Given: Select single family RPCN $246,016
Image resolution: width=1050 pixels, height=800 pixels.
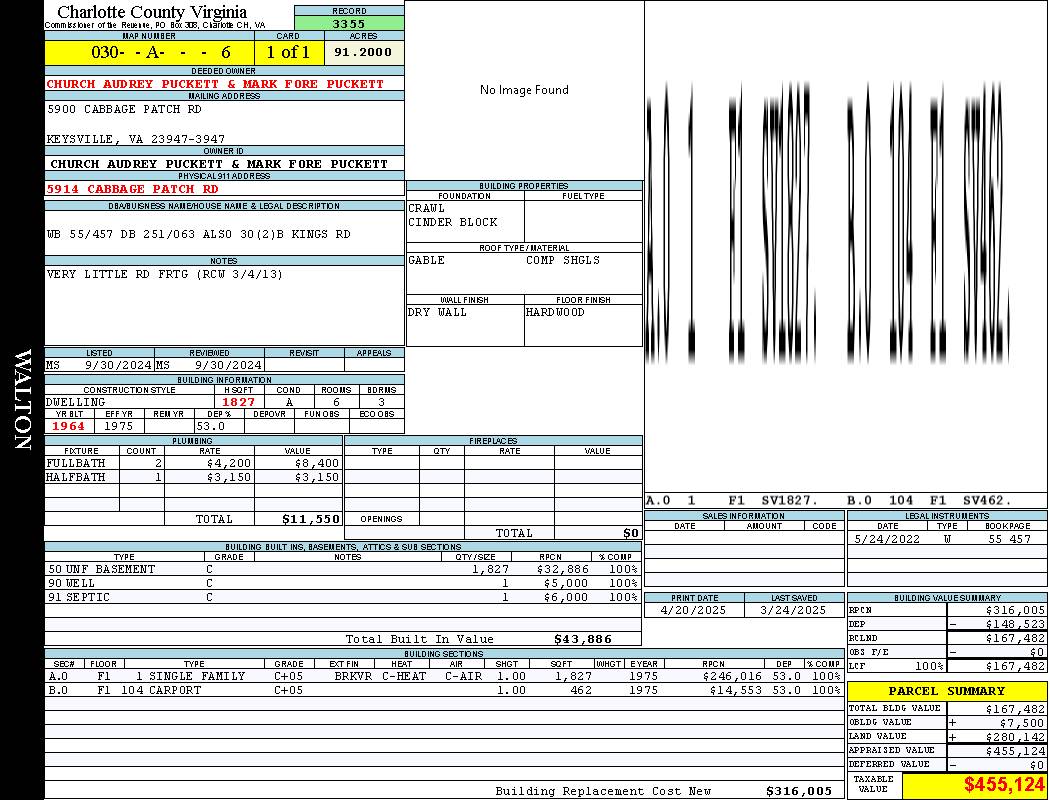Looking at the screenshot, I should pyautogui.click(x=732, y=676).
